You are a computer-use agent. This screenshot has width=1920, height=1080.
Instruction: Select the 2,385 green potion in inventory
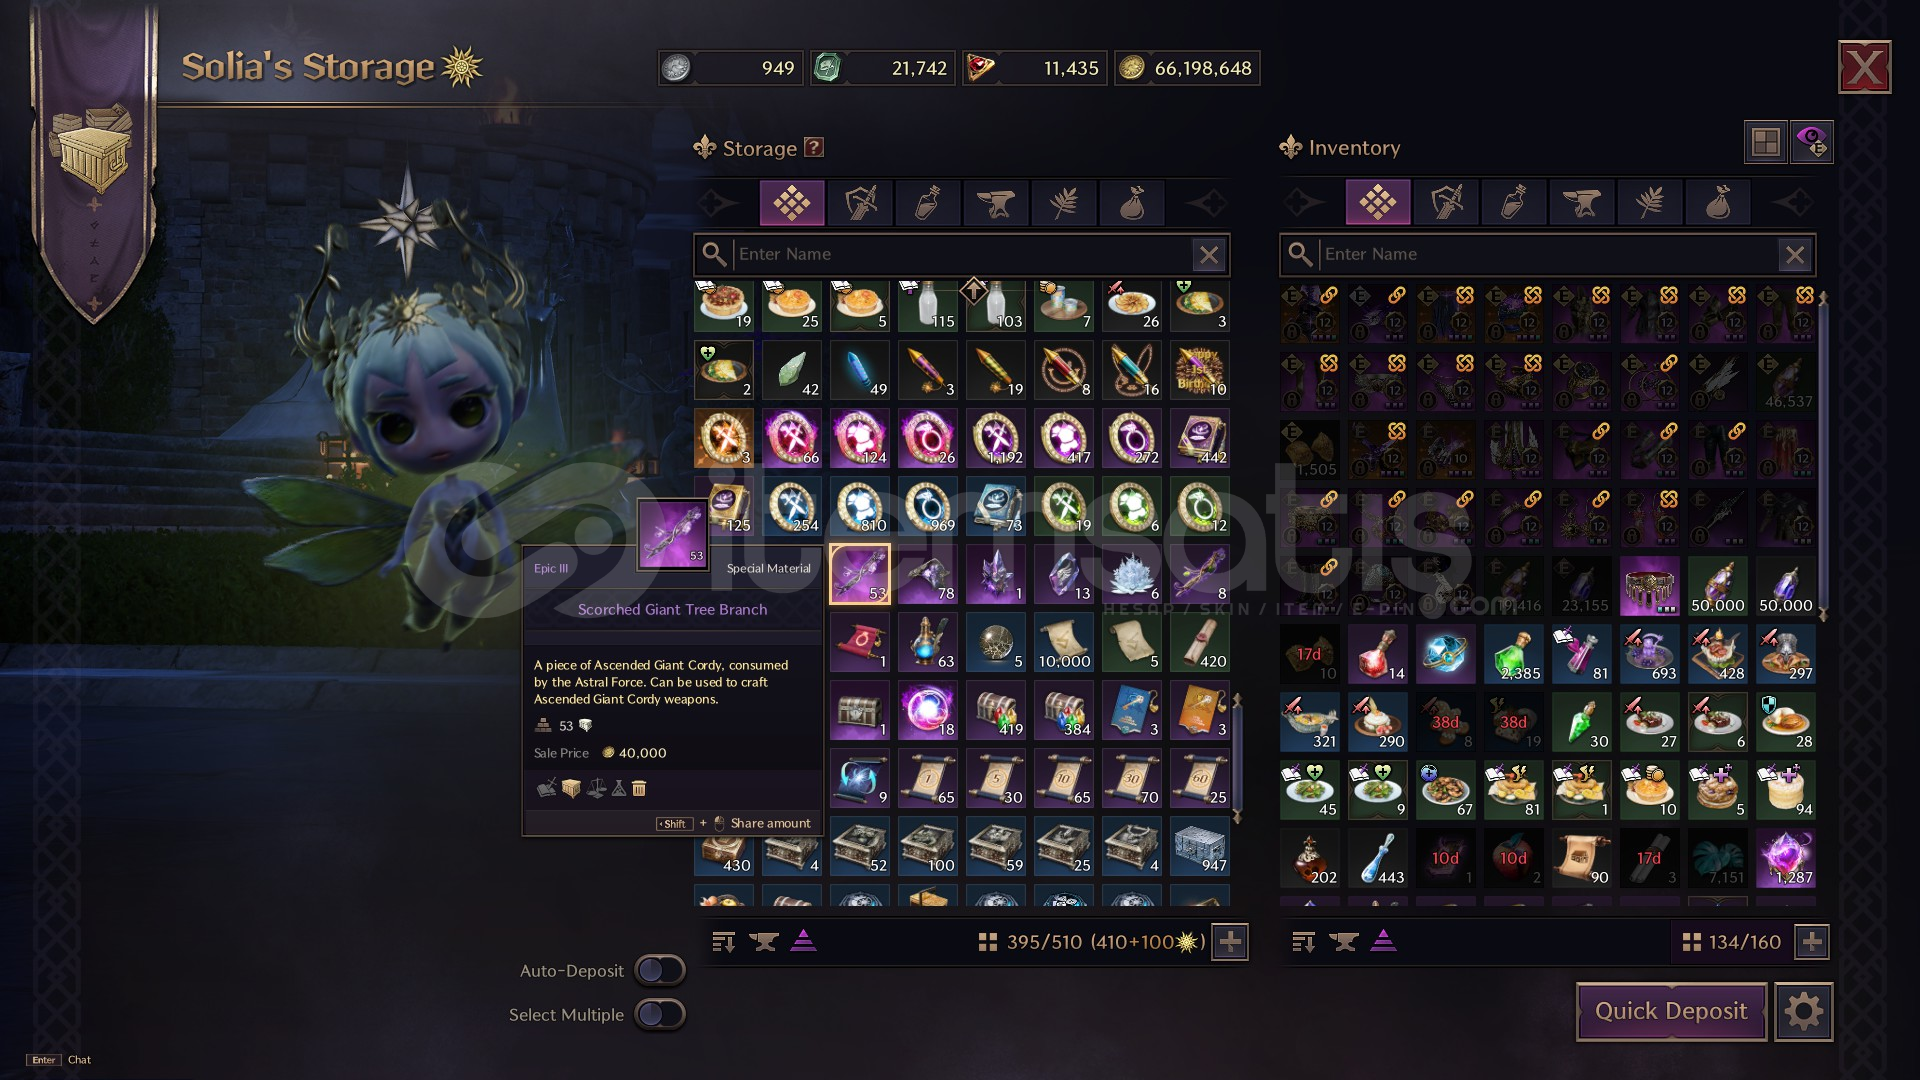click(x=1514, y=654)
